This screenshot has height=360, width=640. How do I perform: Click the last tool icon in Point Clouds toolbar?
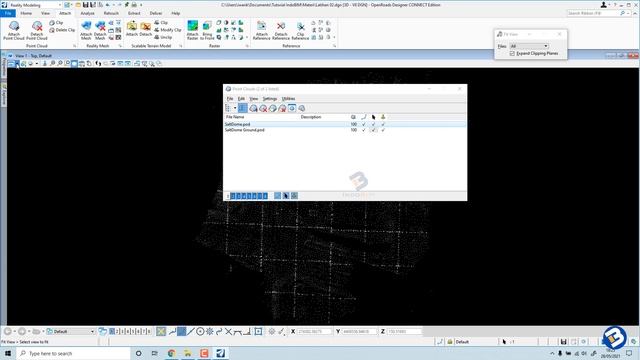(302, 108)
